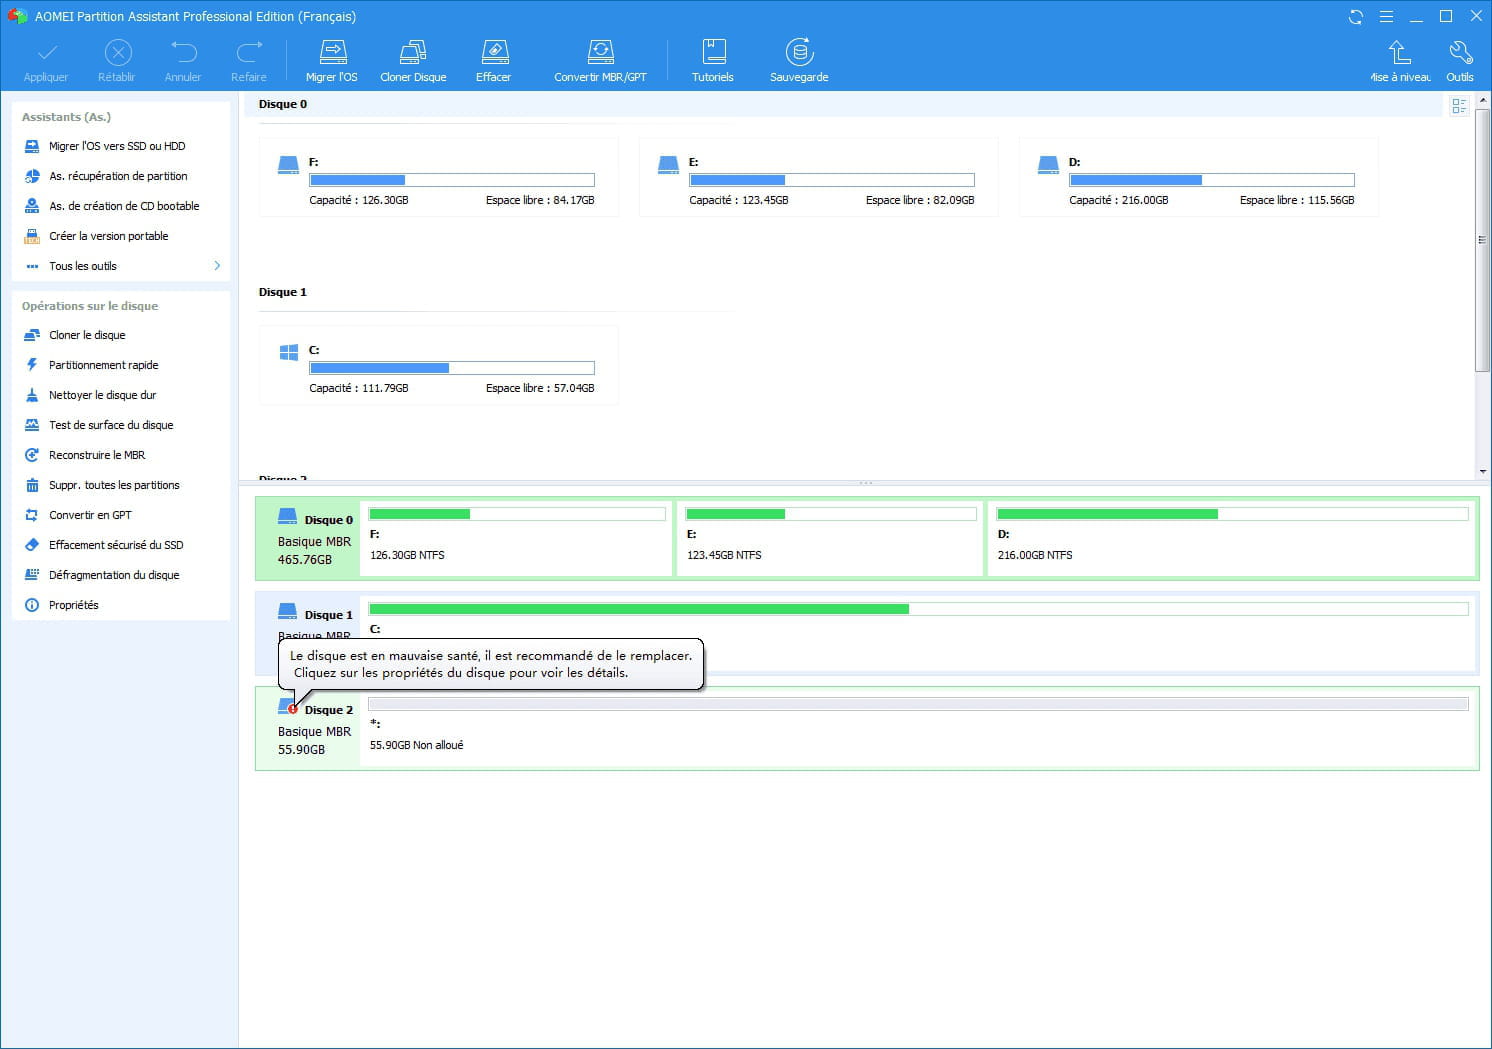Click Disque 0 label in top pane

click(283, 104)
